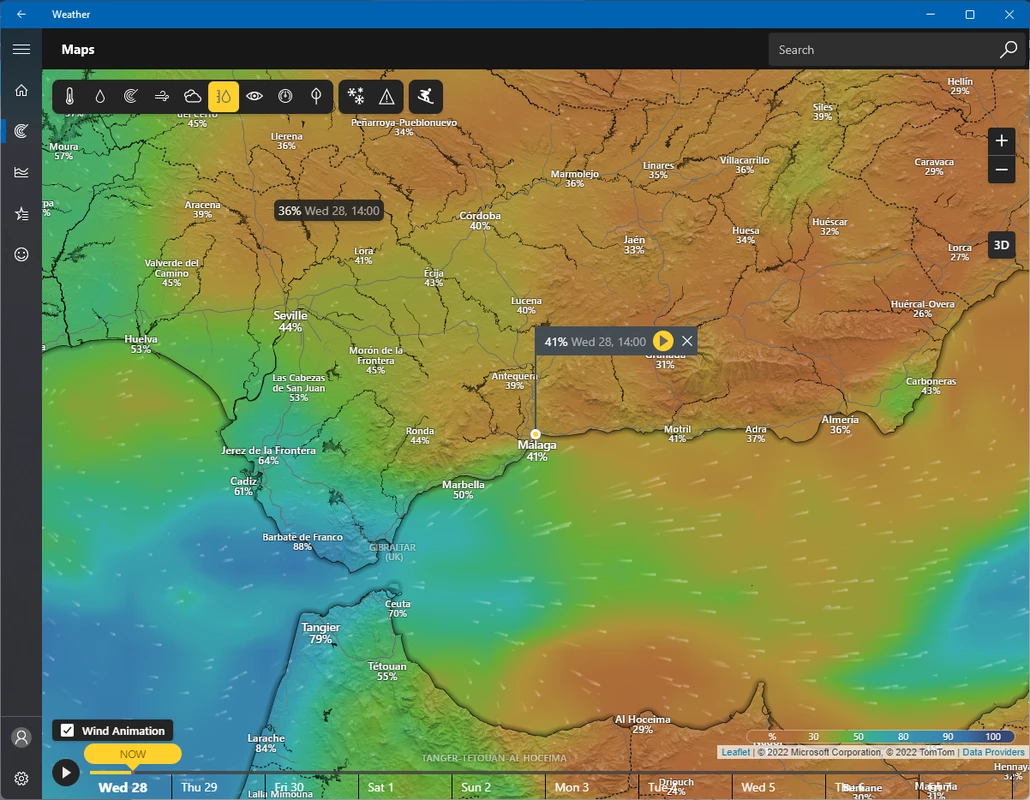This screenshot has width=1030, height=800.
Task: Click the Seville city label
Action: pos(290,321)
